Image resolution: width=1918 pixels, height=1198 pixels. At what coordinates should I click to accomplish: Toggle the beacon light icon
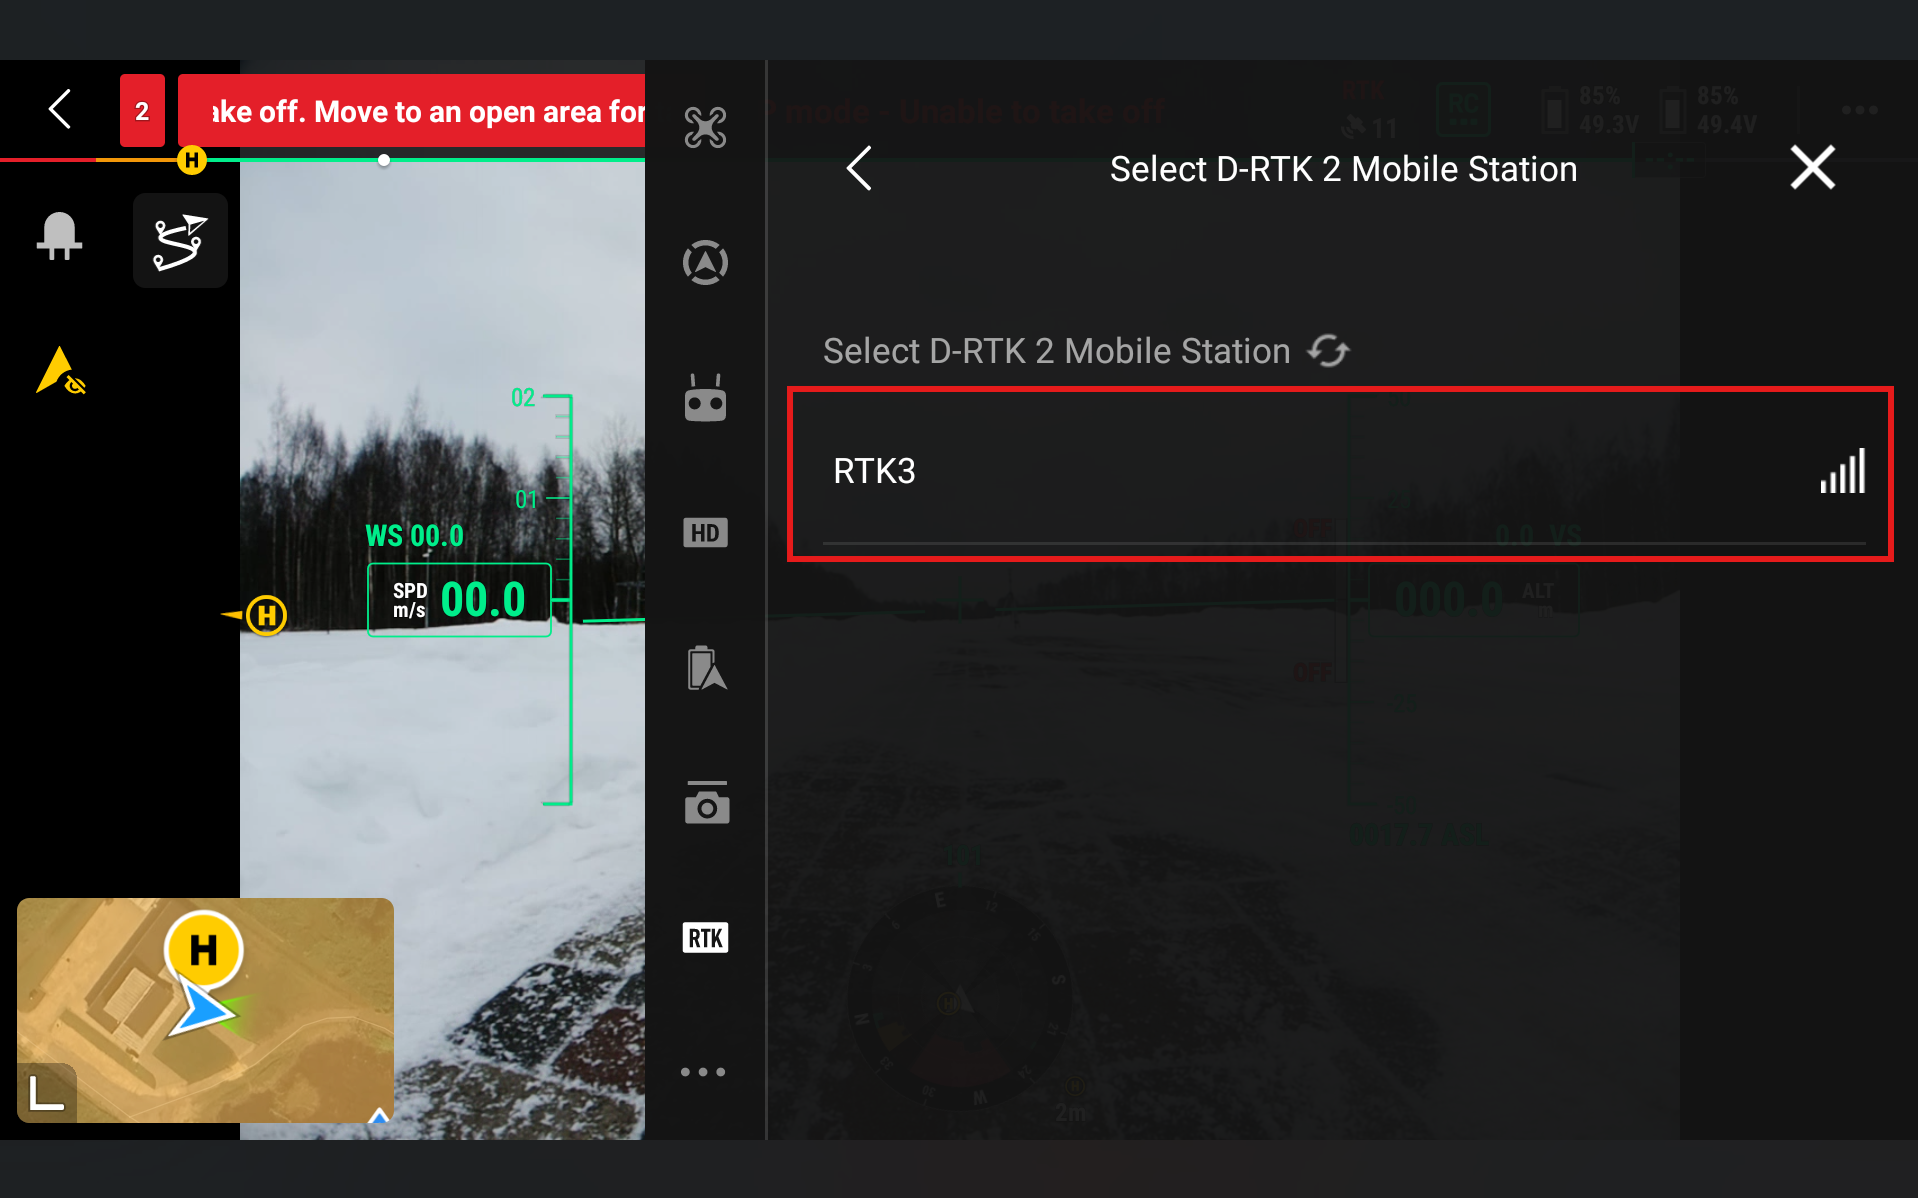coord(60,238)
